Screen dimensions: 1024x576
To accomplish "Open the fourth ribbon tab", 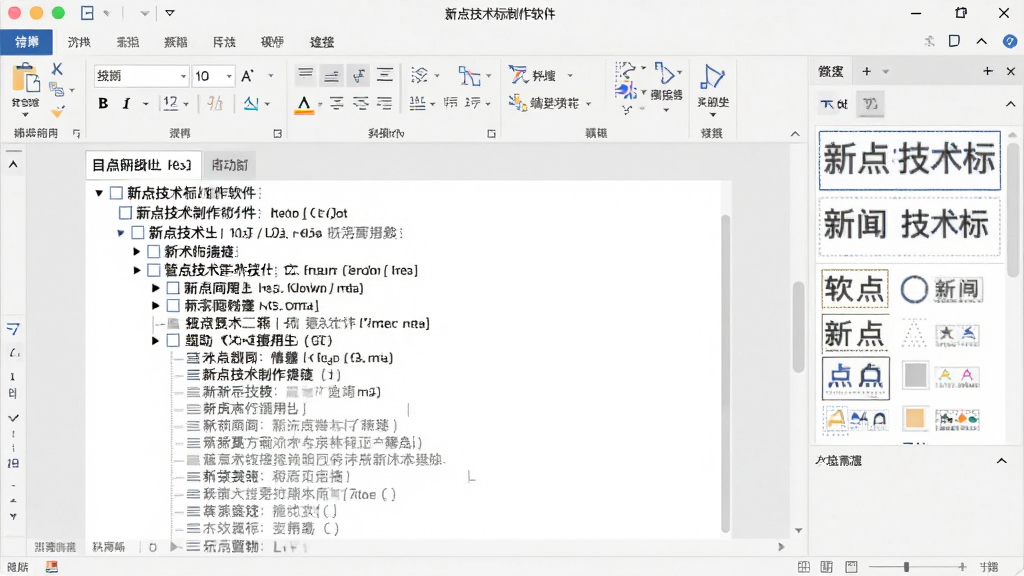I will [x=176, y=42].
